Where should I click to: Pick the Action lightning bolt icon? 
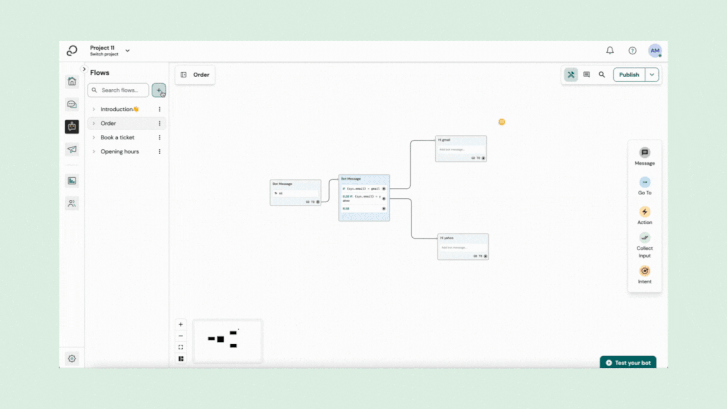point(644,212)
